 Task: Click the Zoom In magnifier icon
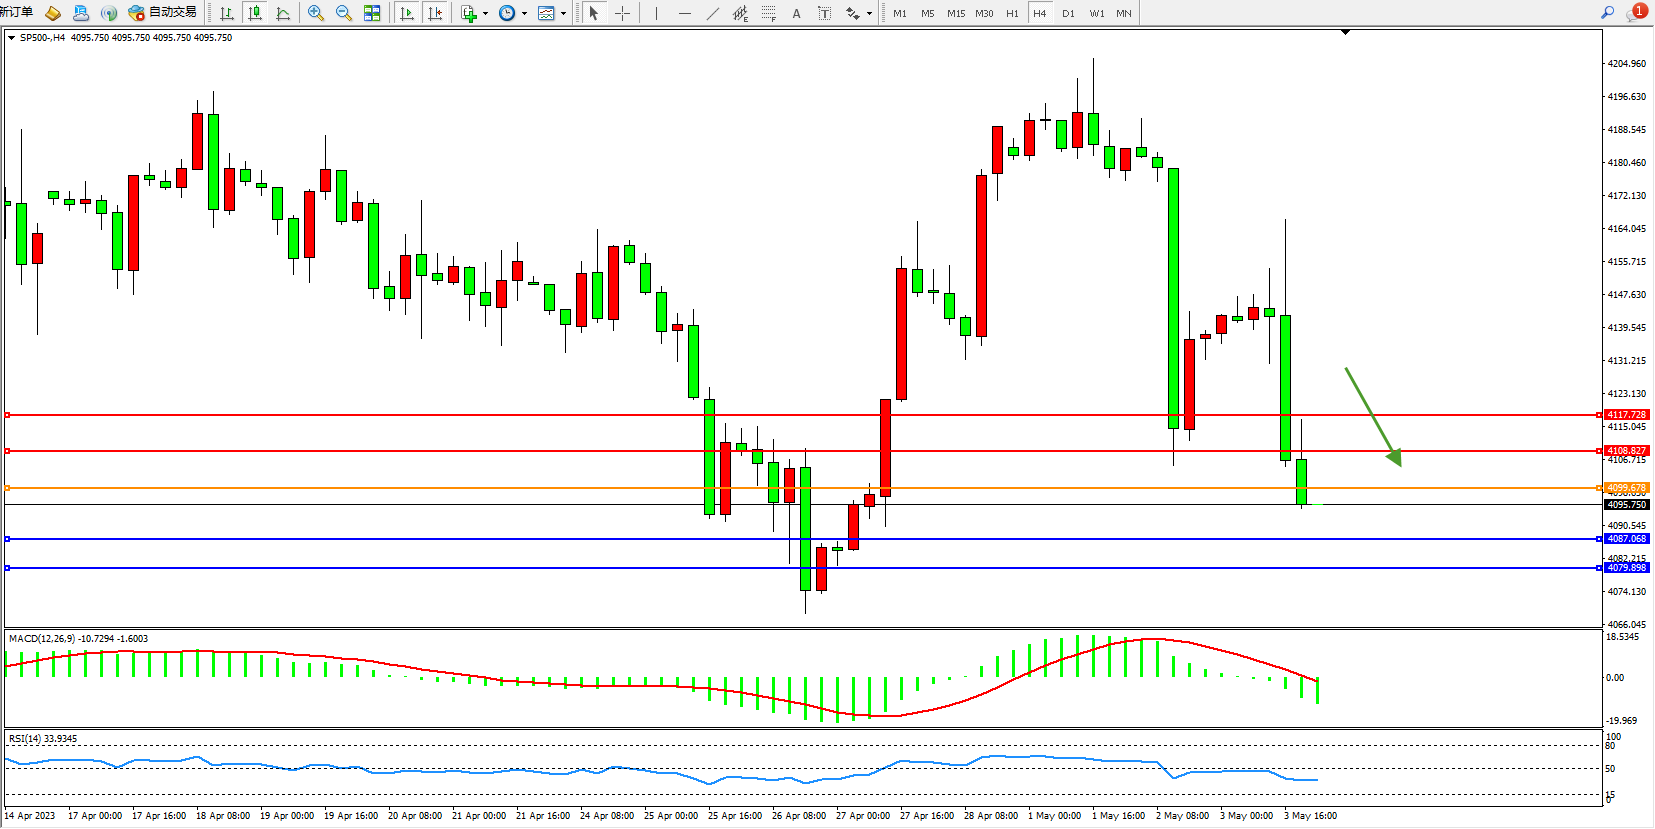pyautogui.click(x=316, y=13)
